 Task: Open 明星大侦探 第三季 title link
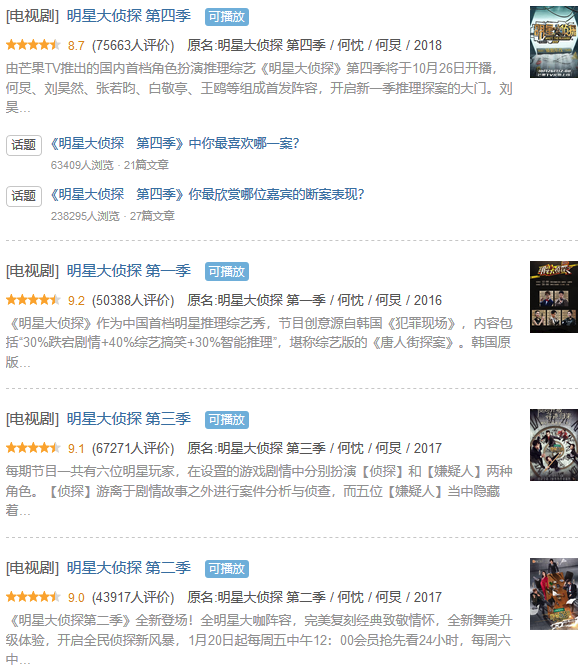click(129, 419)
